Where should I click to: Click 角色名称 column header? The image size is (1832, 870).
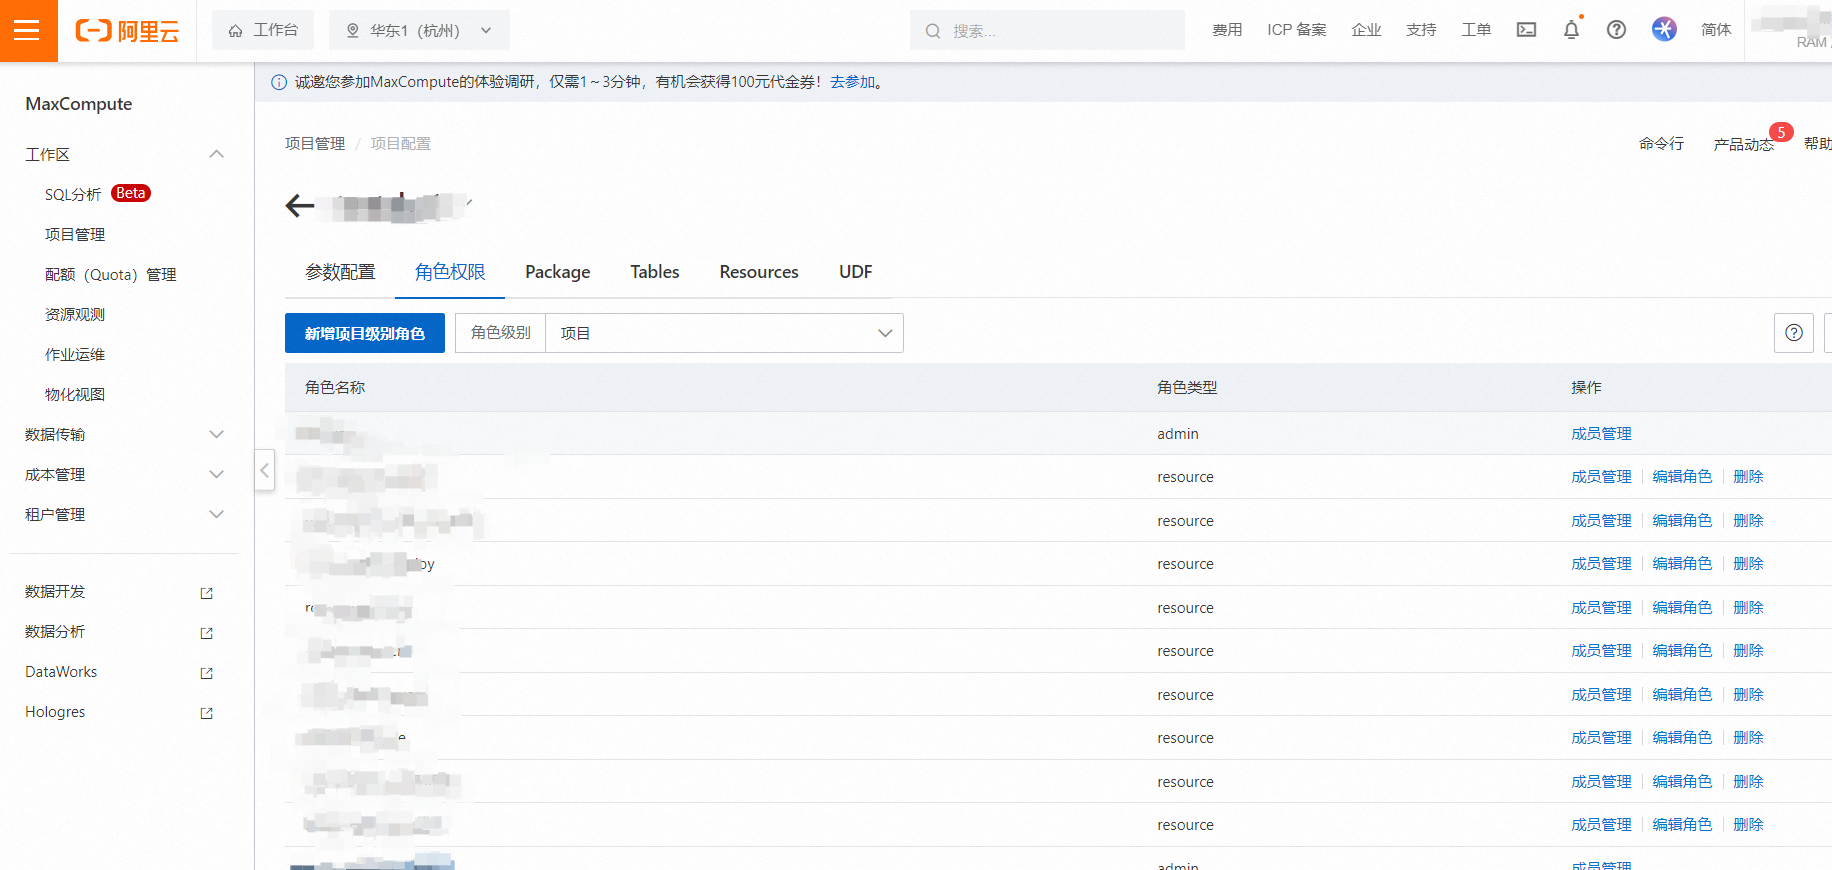pos(335,387)
